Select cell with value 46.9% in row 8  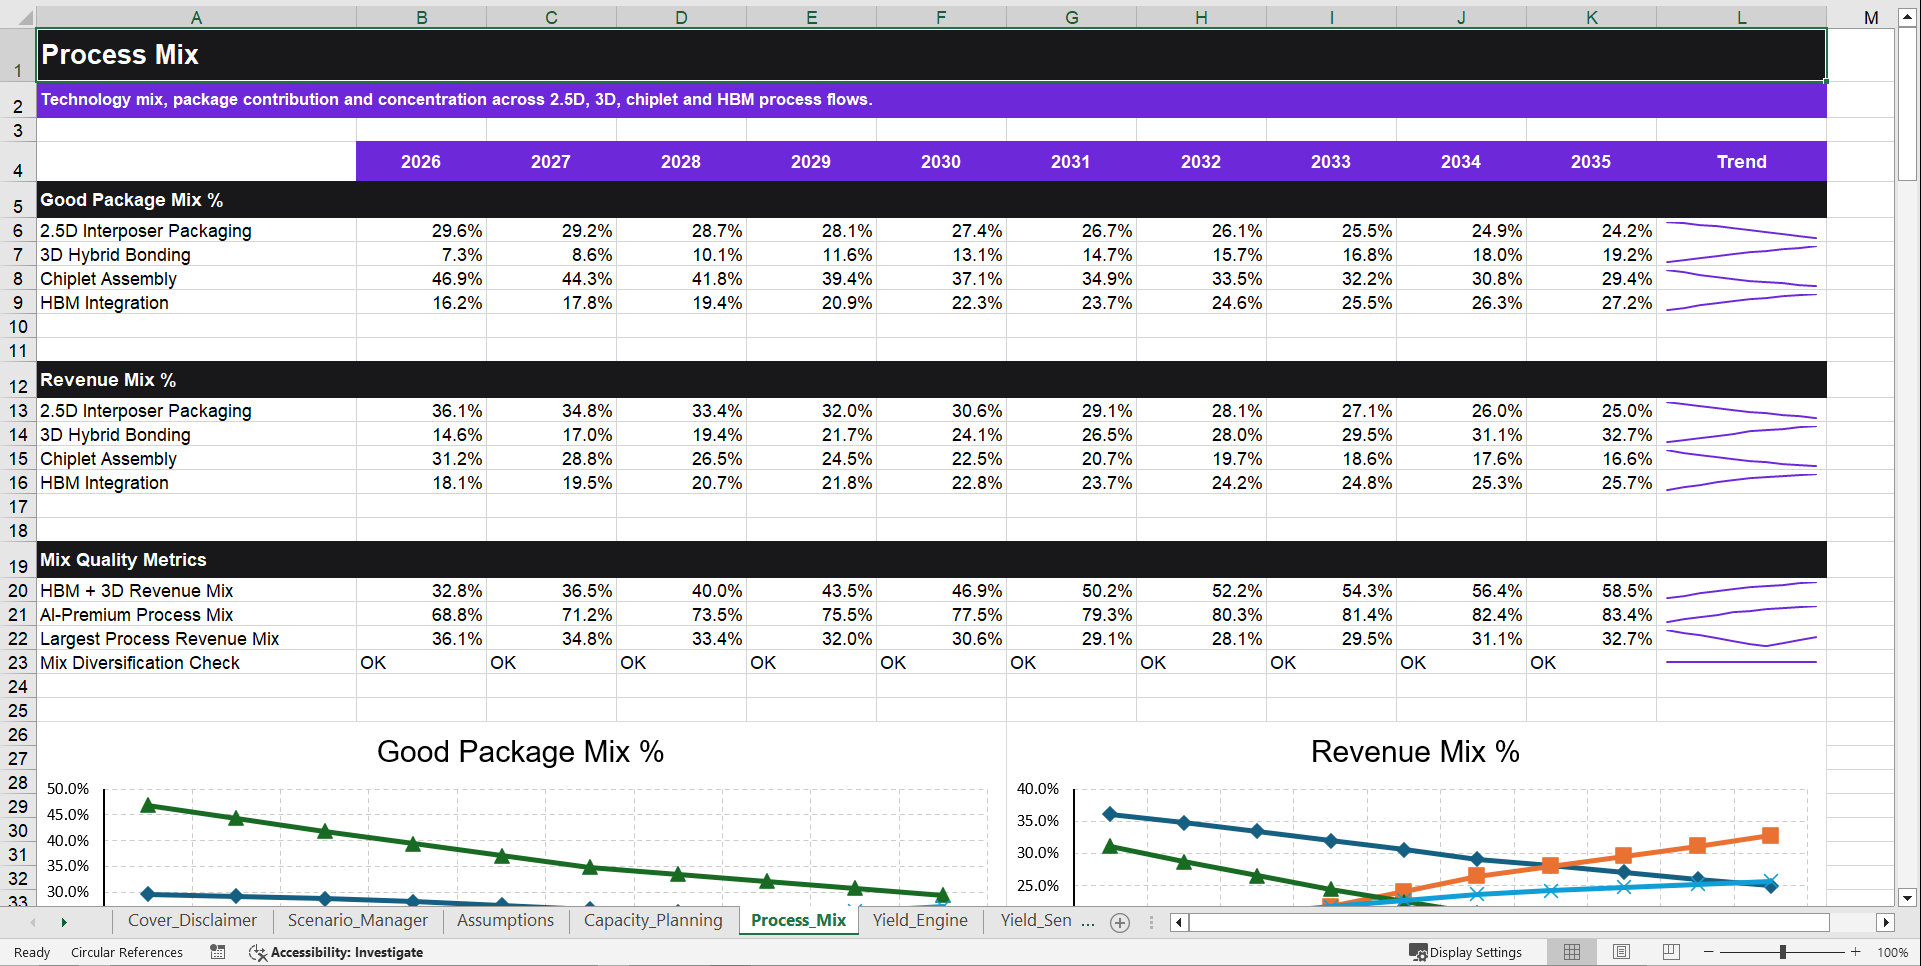421,278
